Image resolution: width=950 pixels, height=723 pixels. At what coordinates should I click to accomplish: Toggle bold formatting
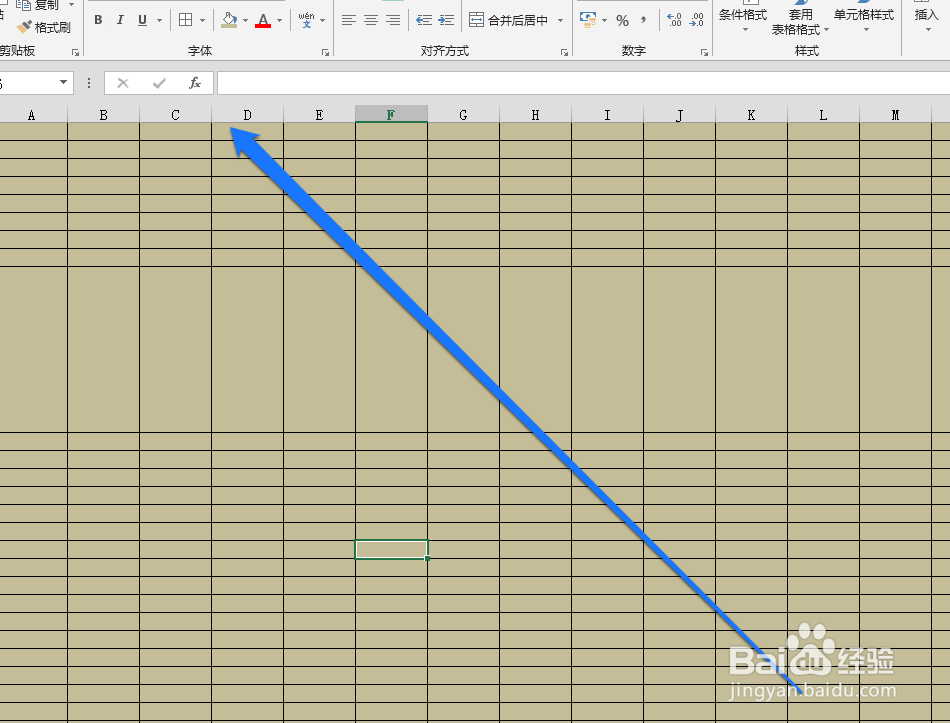[98, 20]
